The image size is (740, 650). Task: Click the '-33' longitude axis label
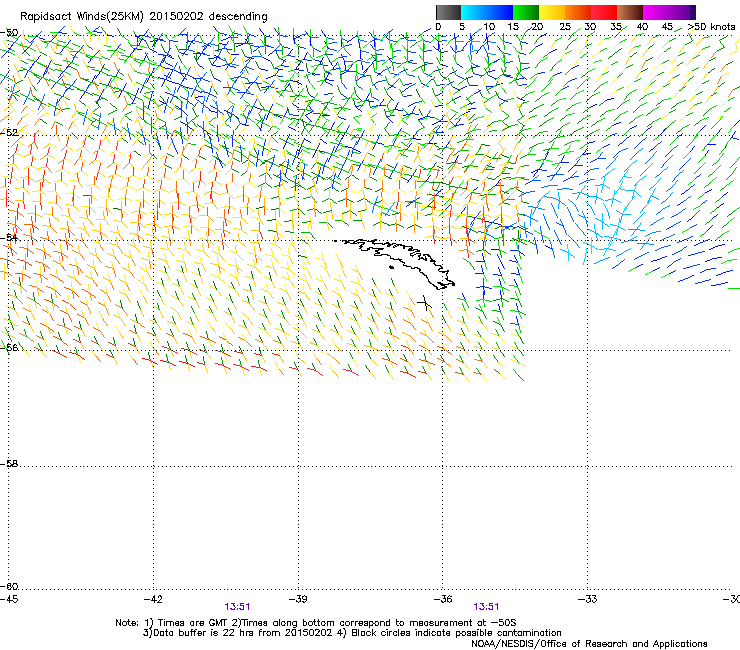point(588,599)
